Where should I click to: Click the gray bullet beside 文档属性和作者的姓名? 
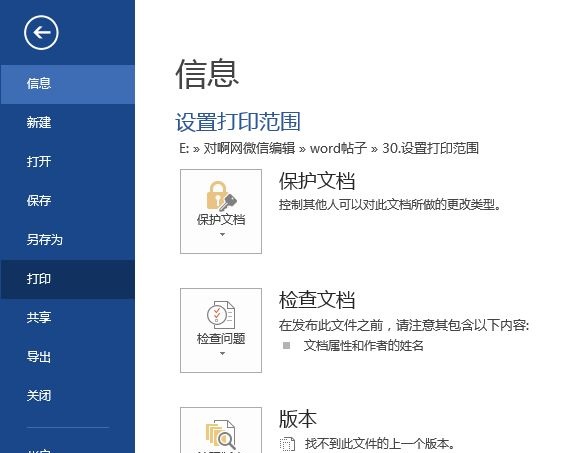[x=287, y=345]
